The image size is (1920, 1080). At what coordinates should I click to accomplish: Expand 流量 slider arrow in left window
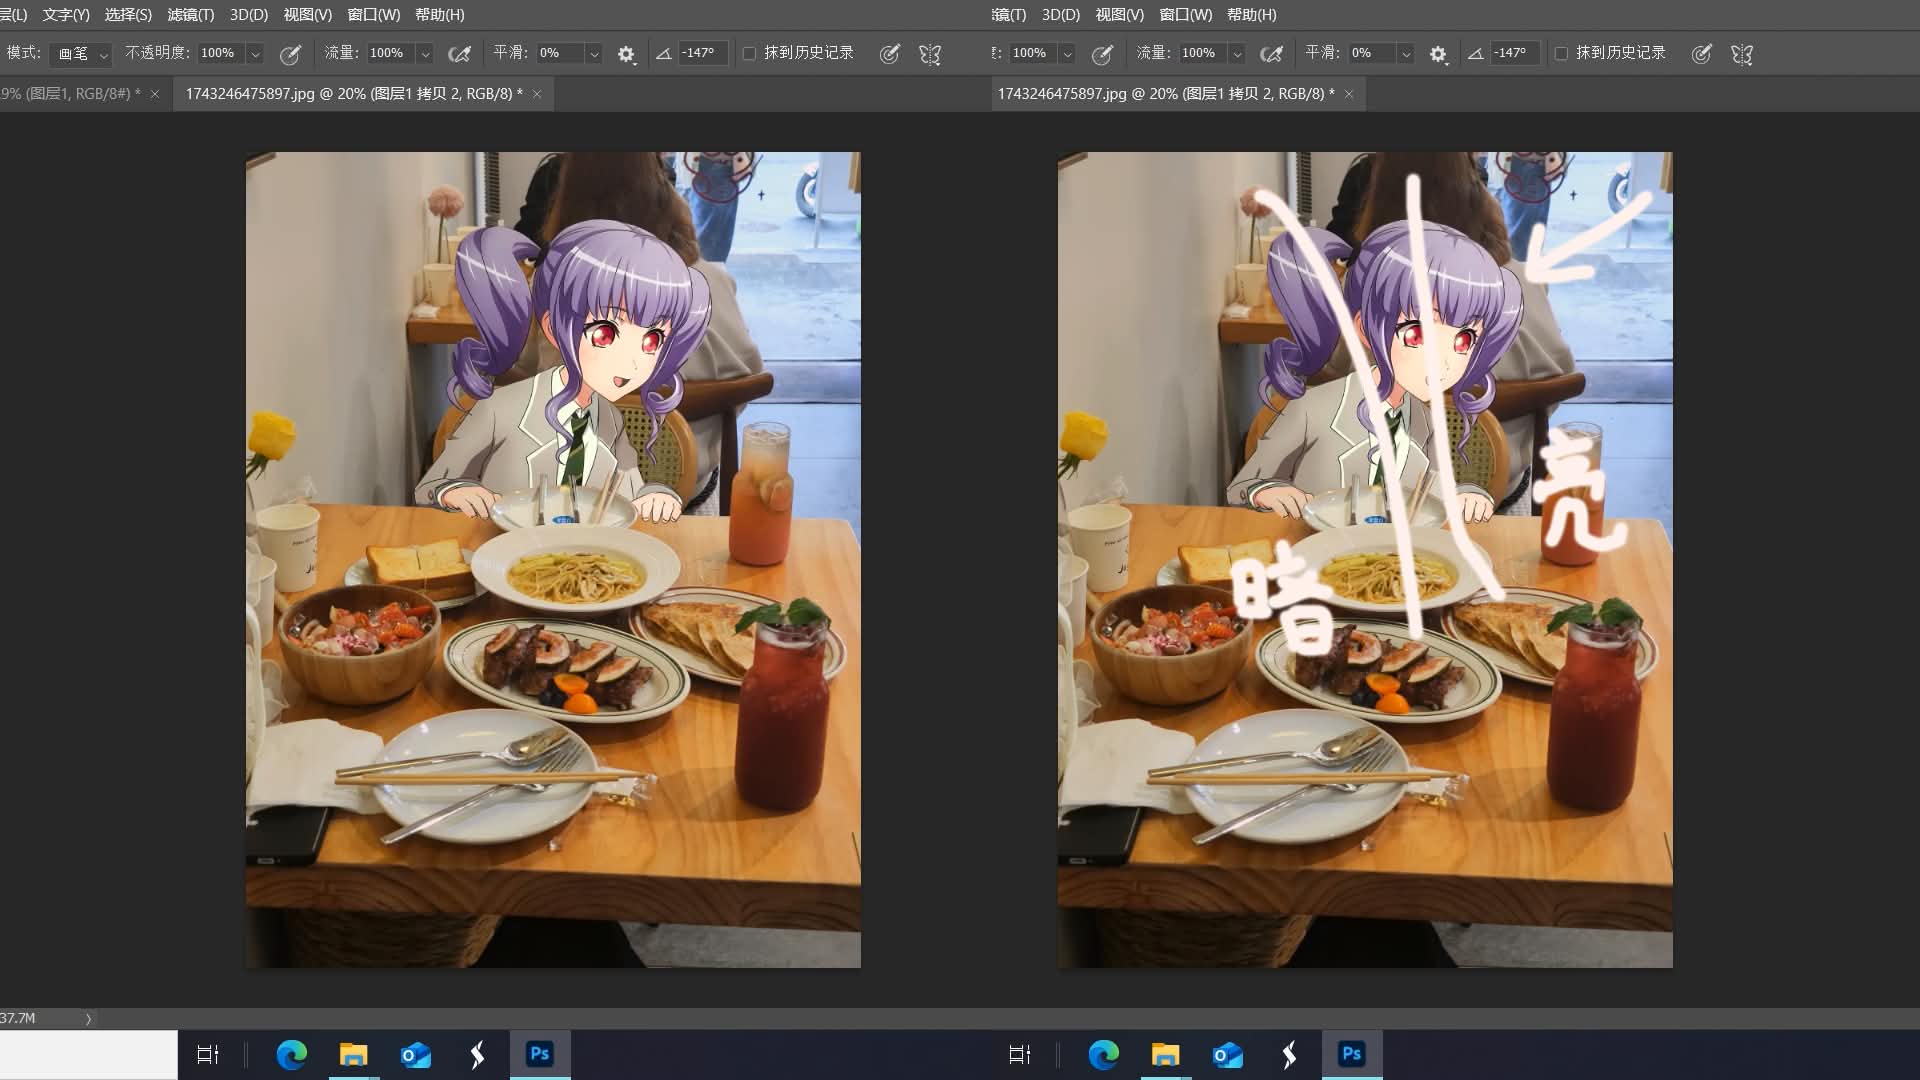[x=425, y=54]
